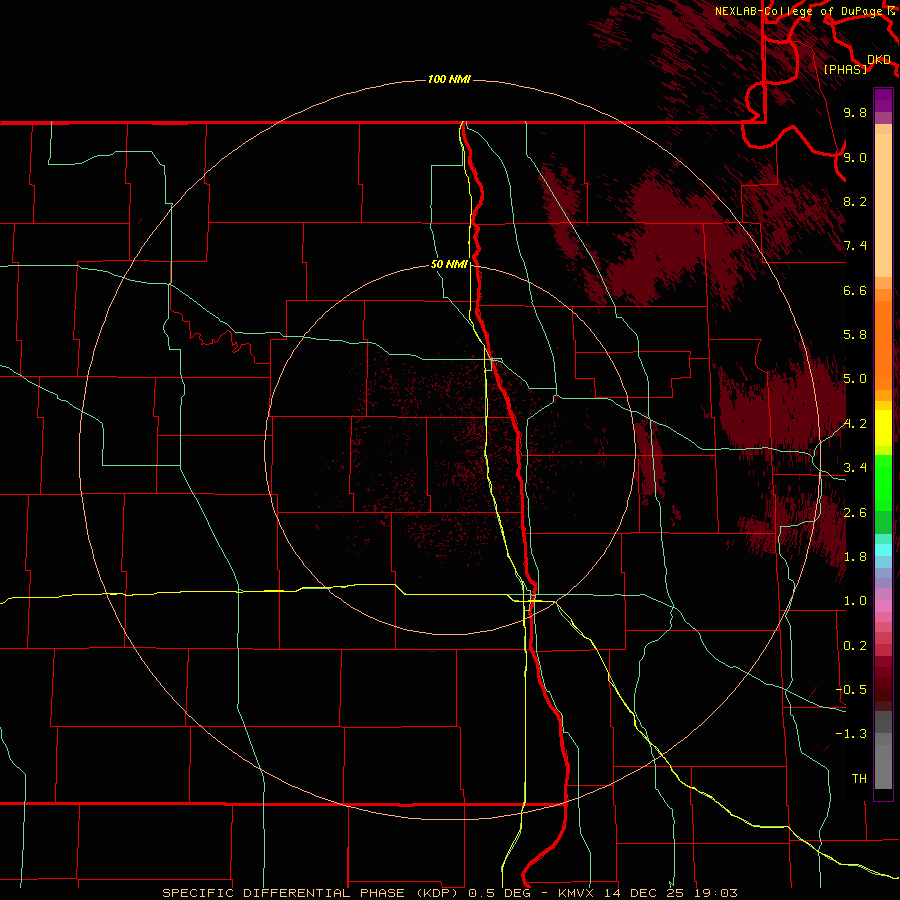Click the 6.6 value on the color scale
The height and width of the screenshot is (900, 900).
click(x=855, y=290)
